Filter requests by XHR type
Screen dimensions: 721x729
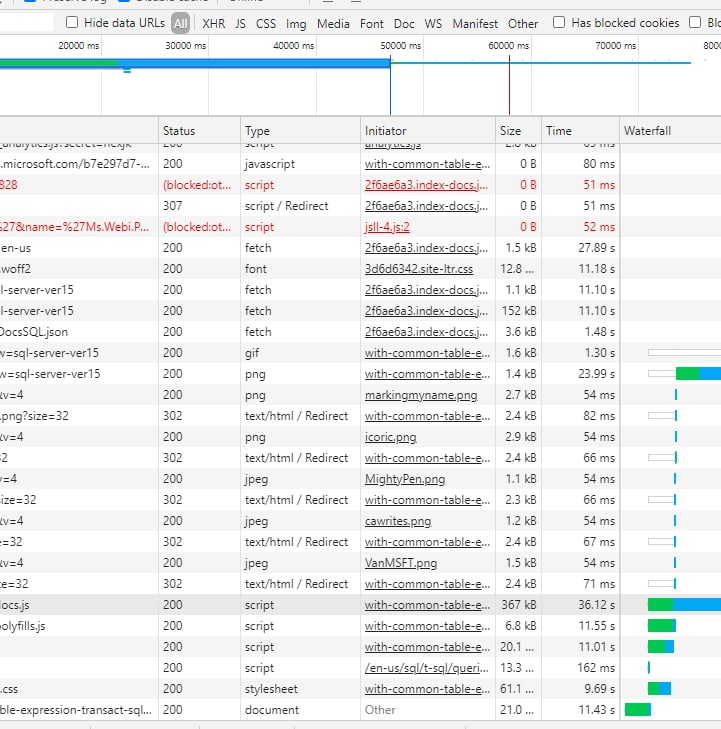[x=213, y=23]
